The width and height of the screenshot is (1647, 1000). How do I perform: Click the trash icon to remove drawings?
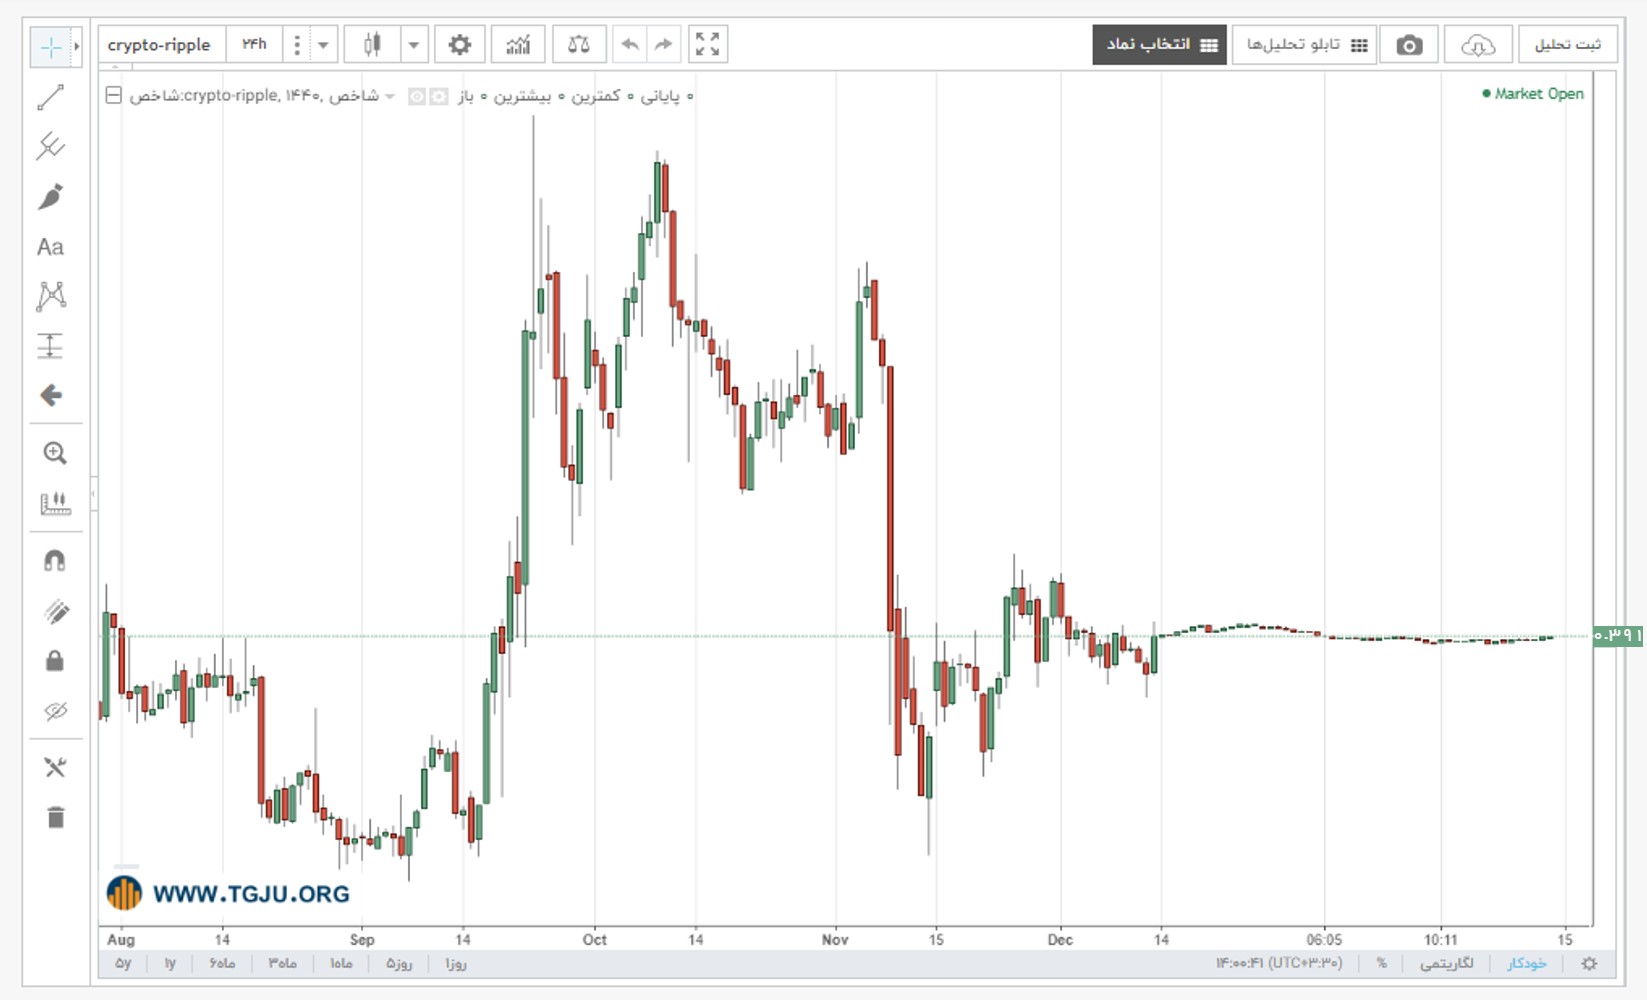pyautogui.click(x=55, y=818)
